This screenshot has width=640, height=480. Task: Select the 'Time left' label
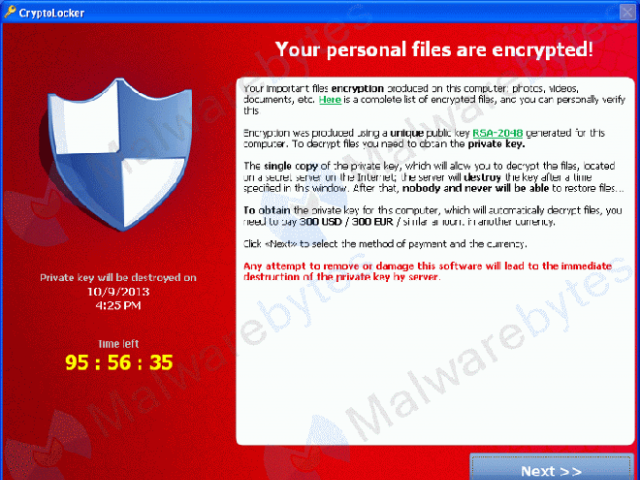[118, 344]
